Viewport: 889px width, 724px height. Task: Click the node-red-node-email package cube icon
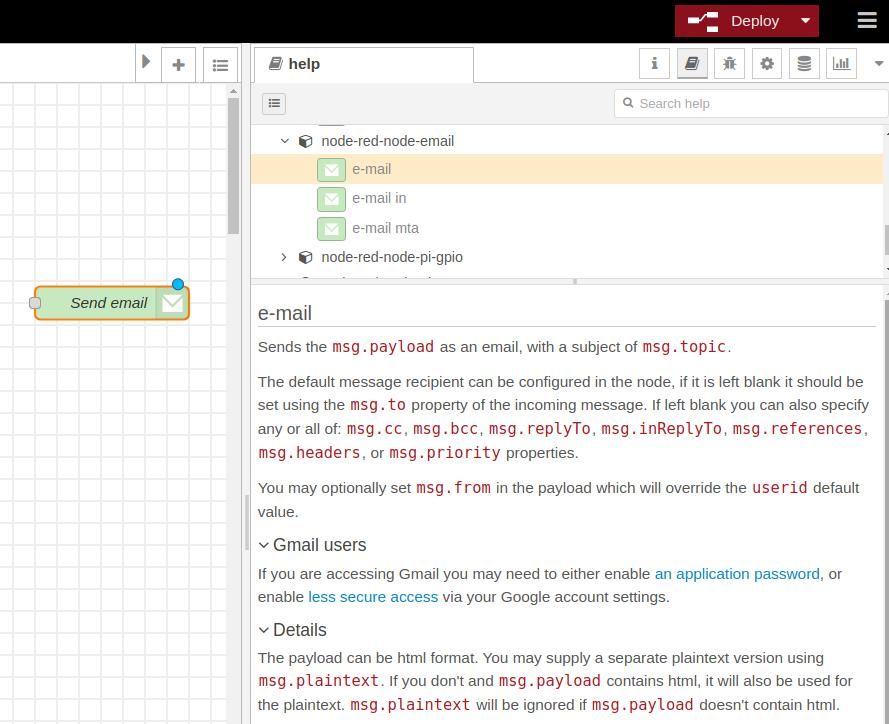click(x=306, y=141)
